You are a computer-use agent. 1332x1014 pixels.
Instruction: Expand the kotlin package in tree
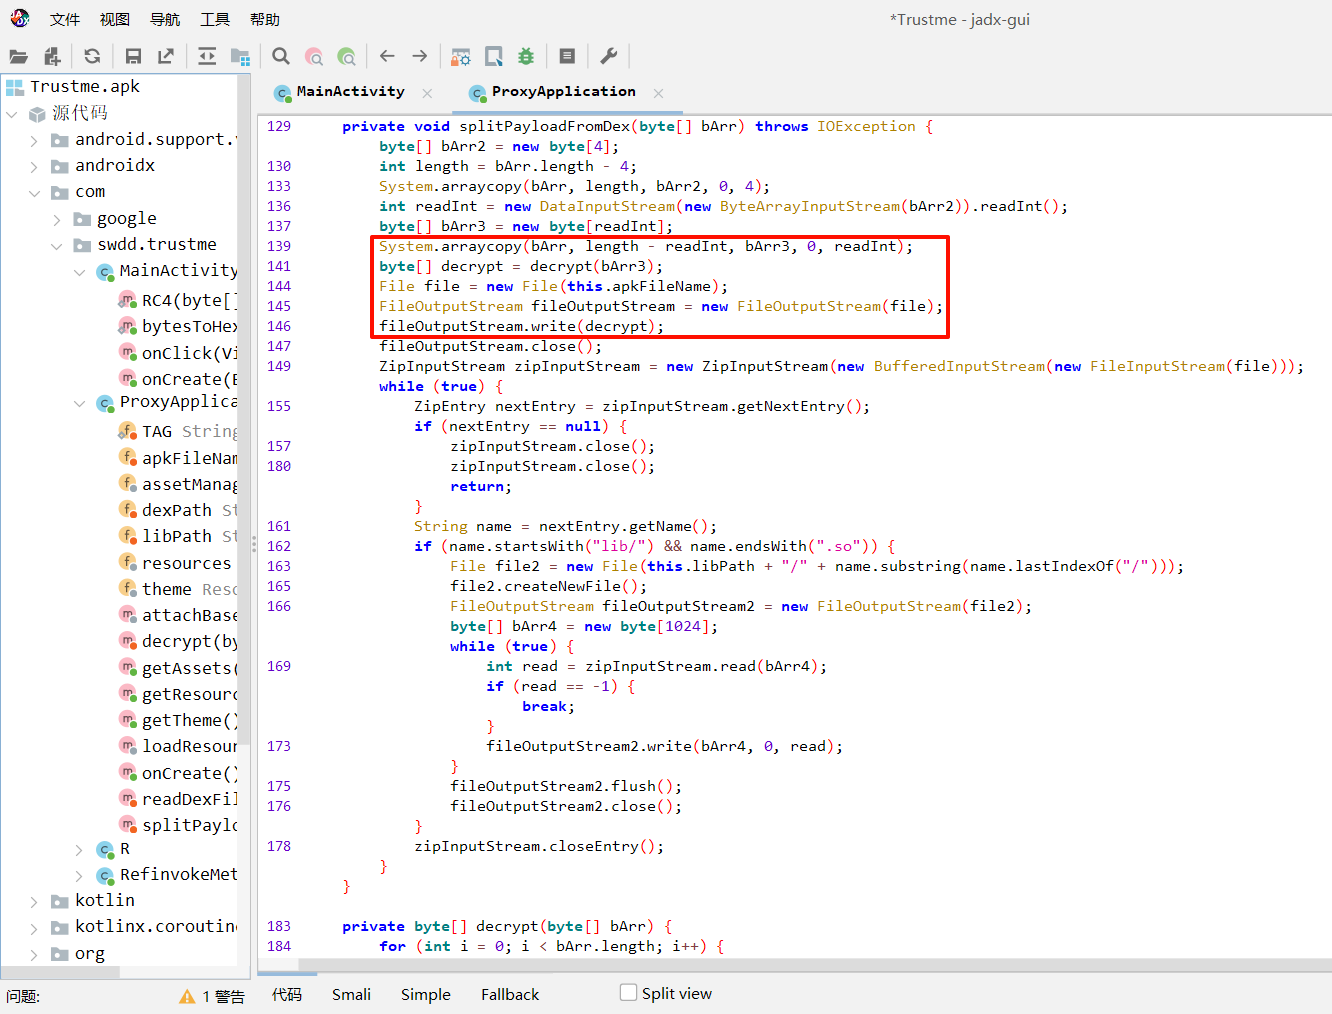[x=35, y=901]
